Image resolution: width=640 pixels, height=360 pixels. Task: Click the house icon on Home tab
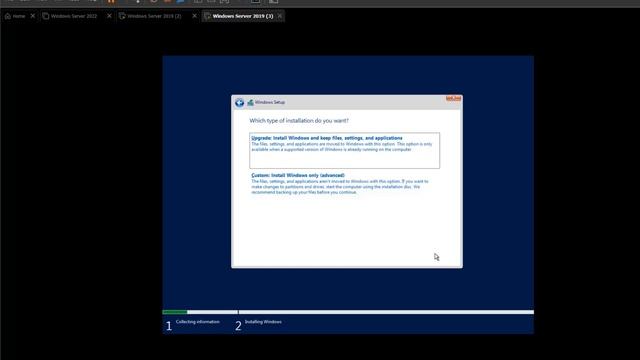point(8,16)
